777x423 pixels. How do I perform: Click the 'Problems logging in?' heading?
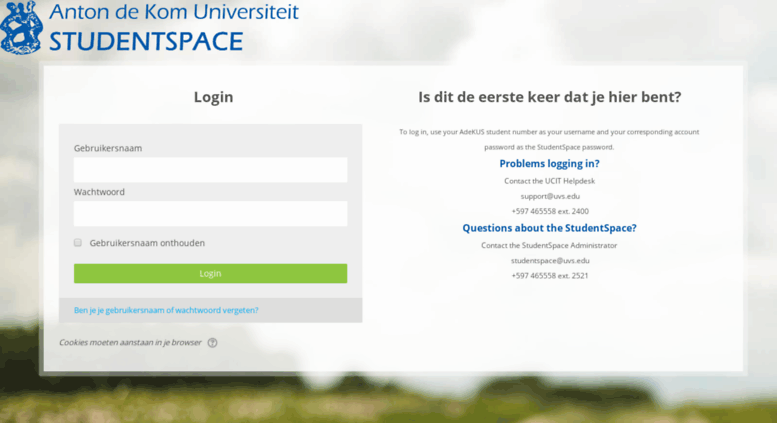[549, 163]
